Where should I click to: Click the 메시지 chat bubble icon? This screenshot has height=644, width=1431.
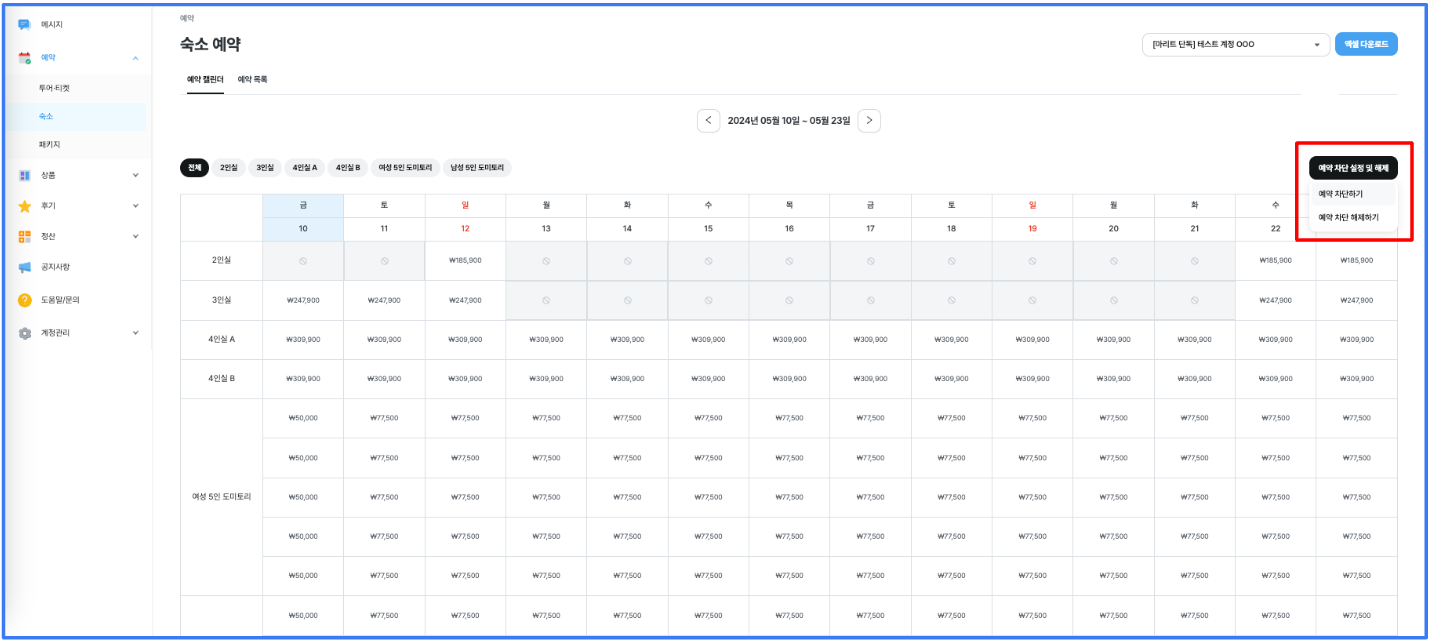(x=25, y=24)
